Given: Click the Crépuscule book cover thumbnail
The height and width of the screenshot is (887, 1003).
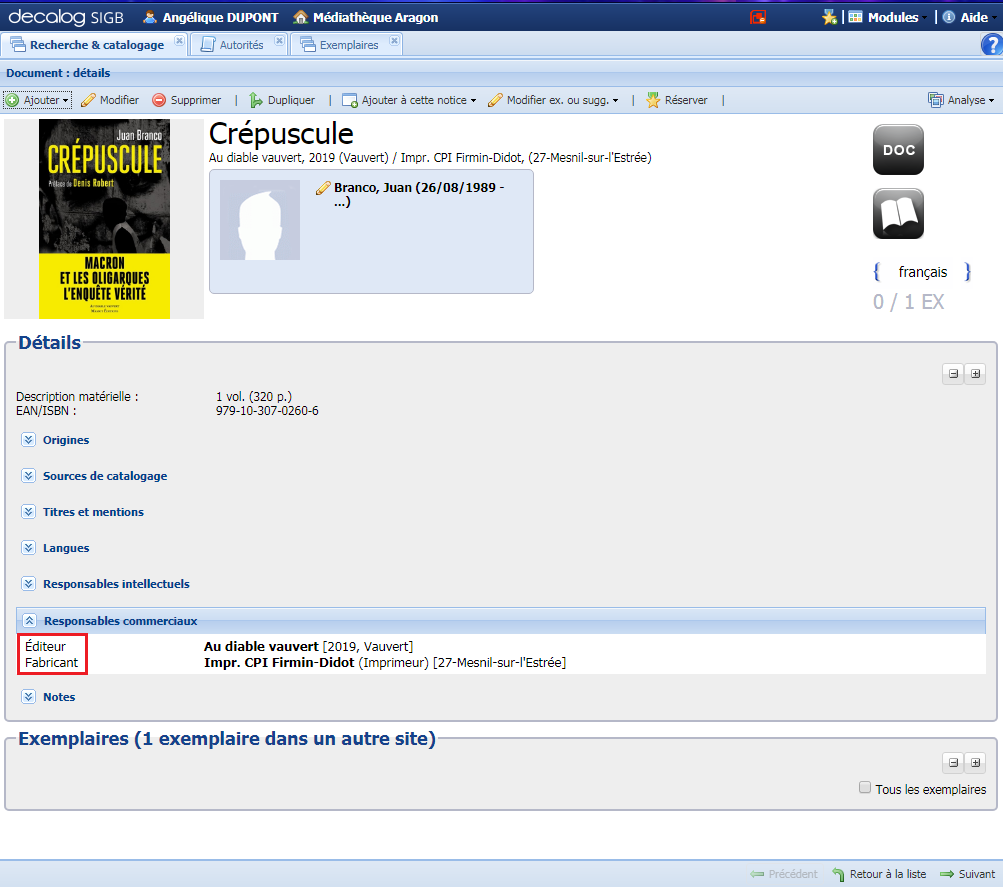Looking at the screenshot, I should tap(104, 218).
